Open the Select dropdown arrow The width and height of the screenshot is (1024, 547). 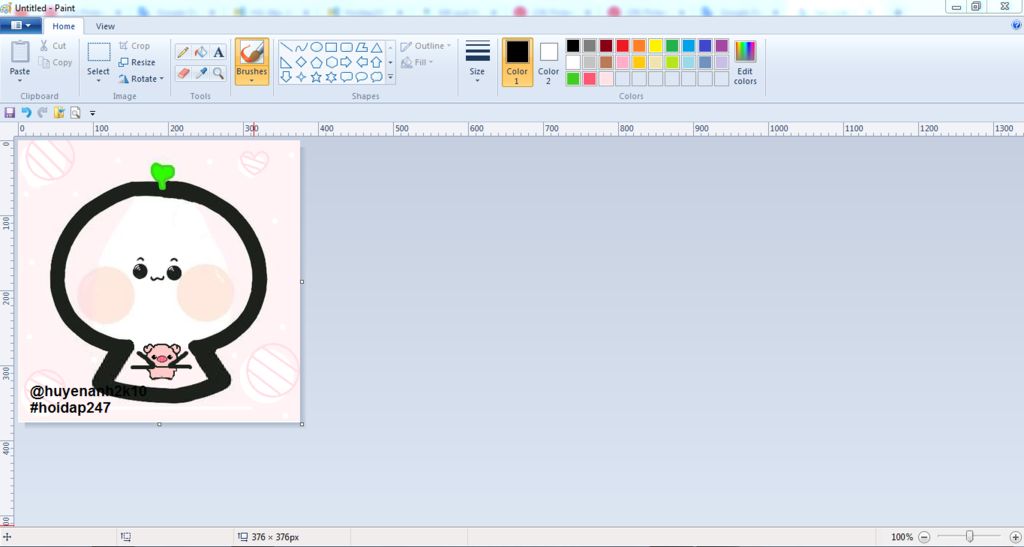pos(99,80)
